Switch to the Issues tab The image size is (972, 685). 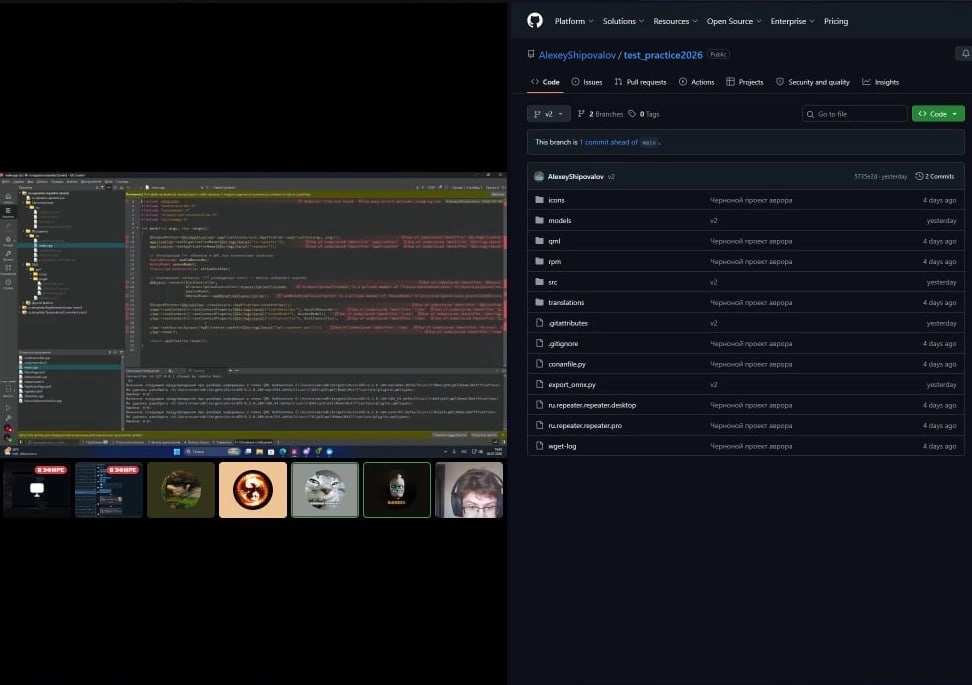pos(586,82)
